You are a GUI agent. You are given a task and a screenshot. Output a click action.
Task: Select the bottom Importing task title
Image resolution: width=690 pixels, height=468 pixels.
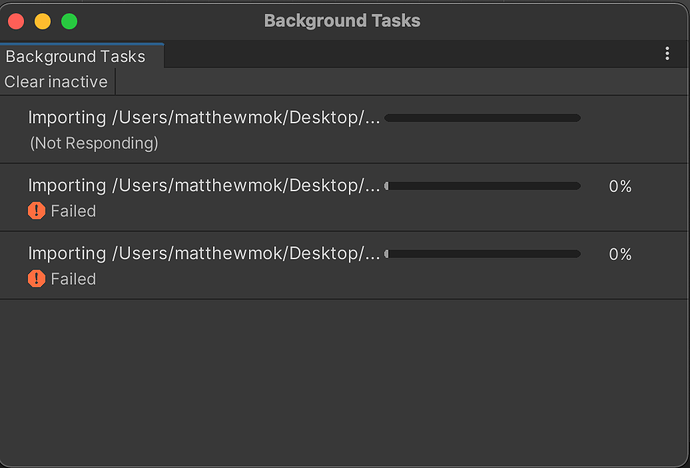click(204, 254)
